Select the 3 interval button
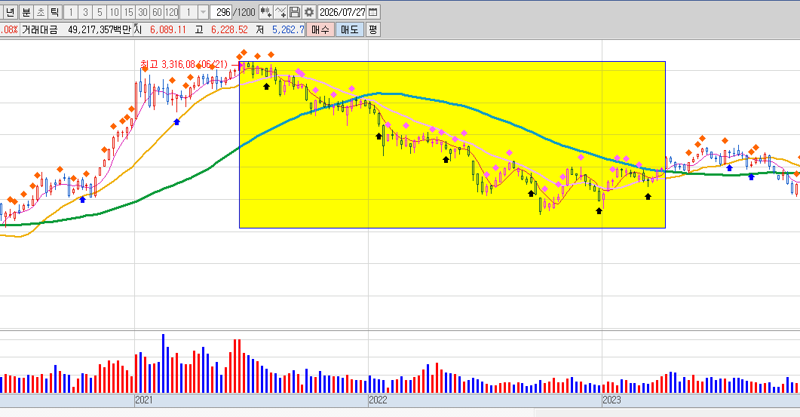800x417 pixels. pos(85,12)
